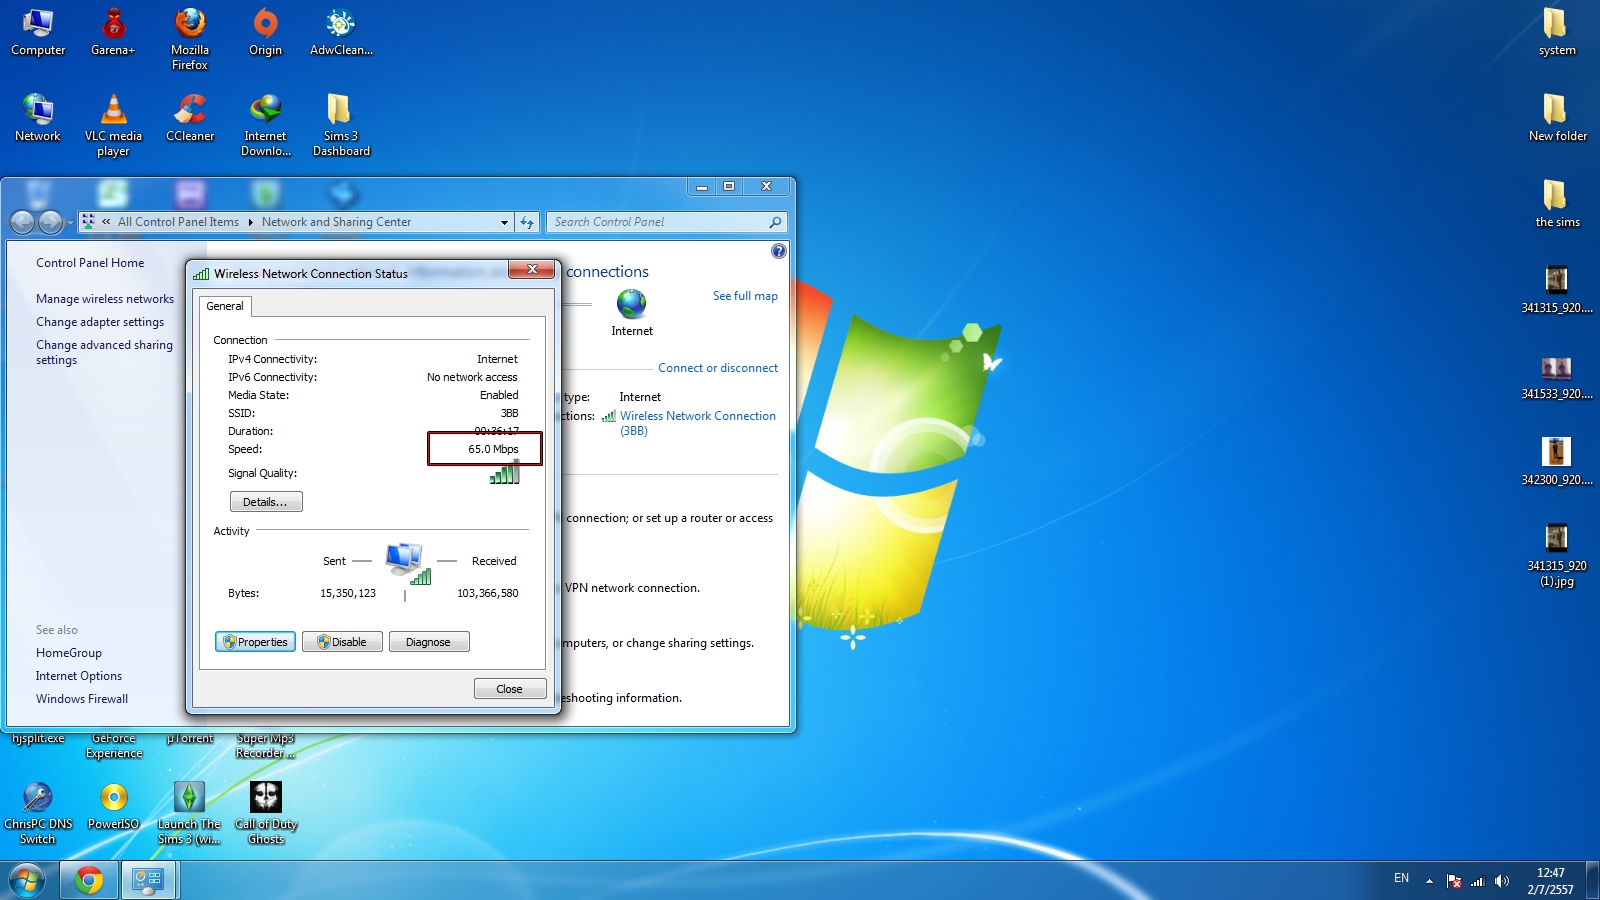Screen dimensions: 1600x900
Task: Select the 'system' folder on the desktop
Action: point(1557,32)
